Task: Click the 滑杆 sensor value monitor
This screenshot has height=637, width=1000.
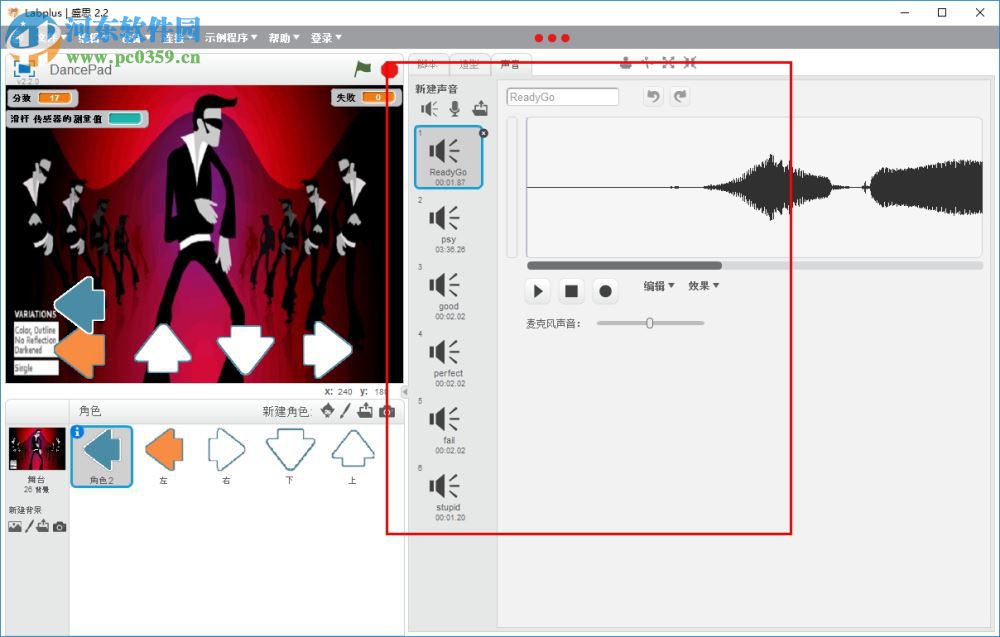Action: [77, 119]
